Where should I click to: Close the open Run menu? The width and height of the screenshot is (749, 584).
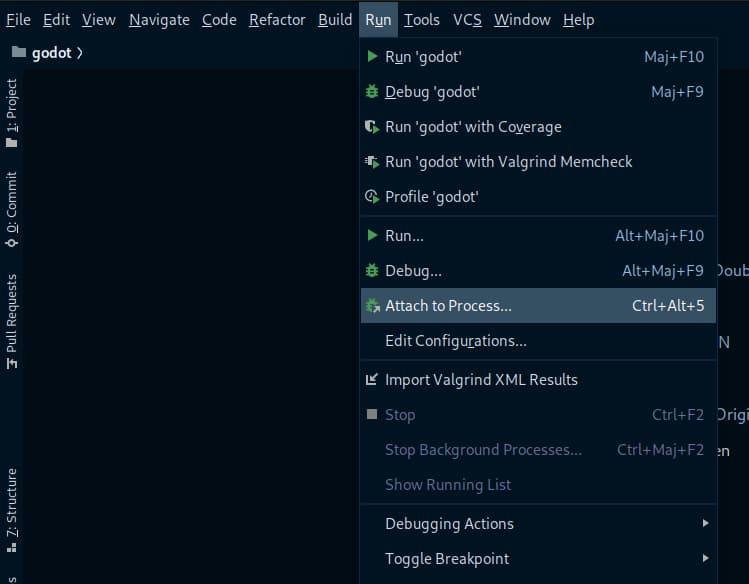(378, 20)
